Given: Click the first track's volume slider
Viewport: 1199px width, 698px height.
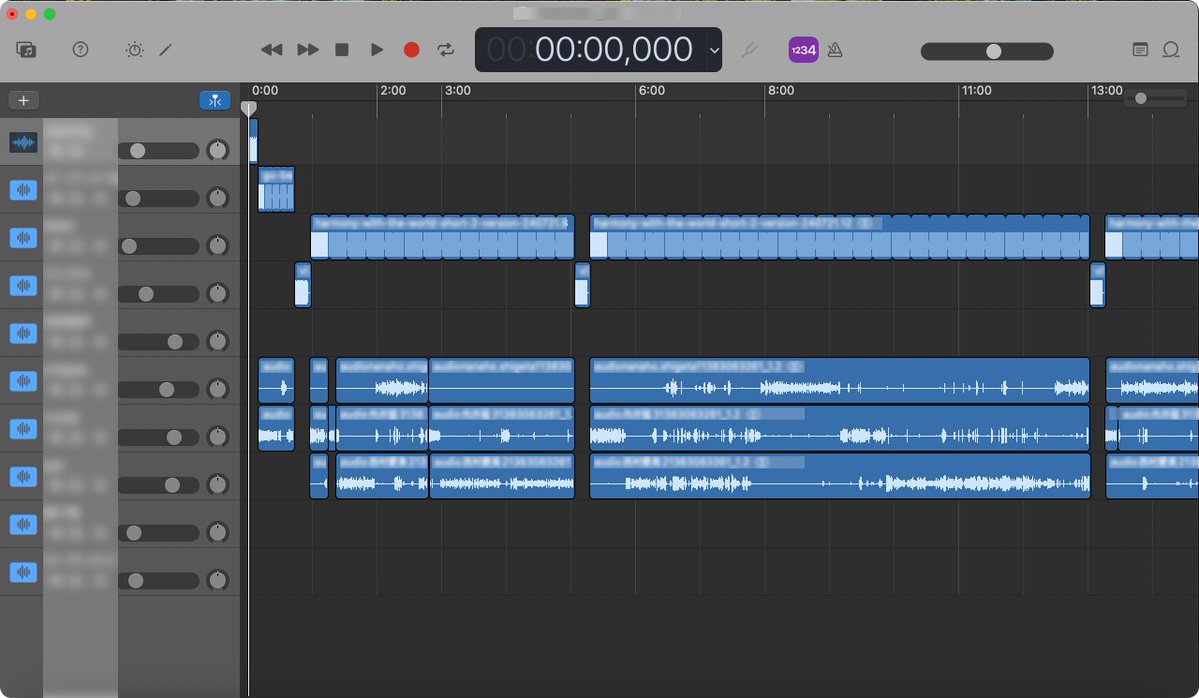Looking at the screenshot, I should tap(158, 151).
